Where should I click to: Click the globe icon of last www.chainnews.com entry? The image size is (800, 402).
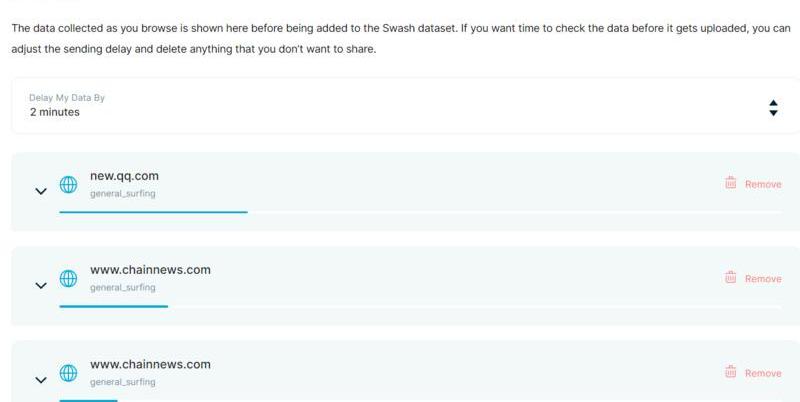pos(68,373)
